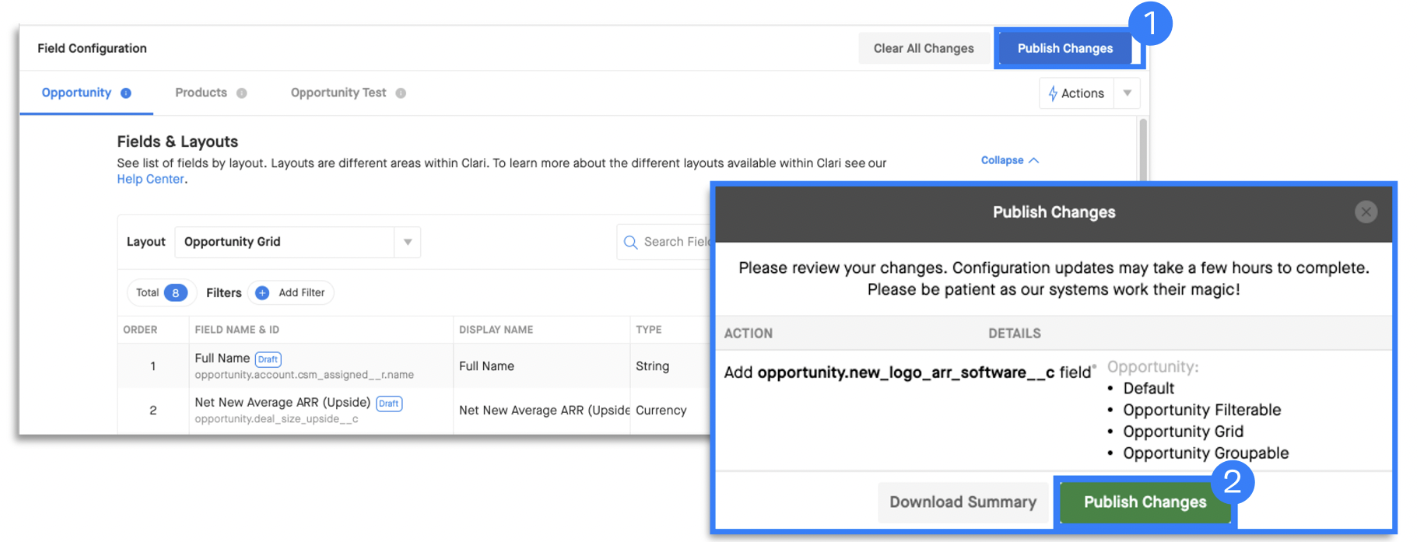Close the Publish Changes dialog
This screenshot has width=1418, height=542.
click(1366, 212)
